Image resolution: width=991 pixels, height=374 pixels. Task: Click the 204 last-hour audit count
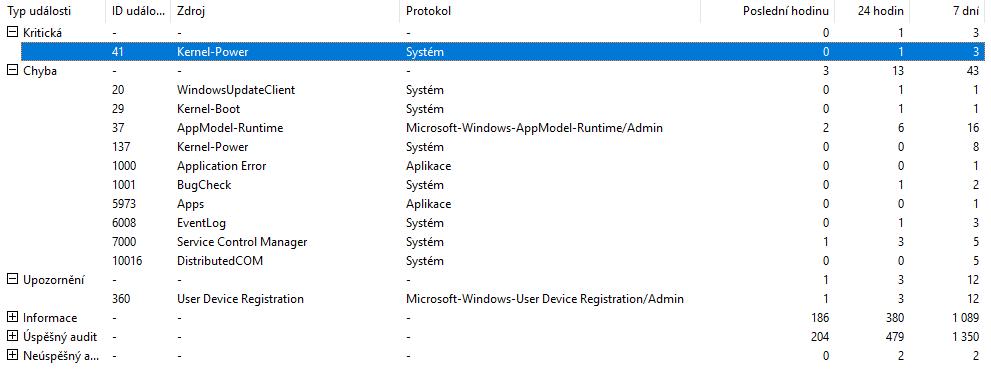(x=820, y=336)
